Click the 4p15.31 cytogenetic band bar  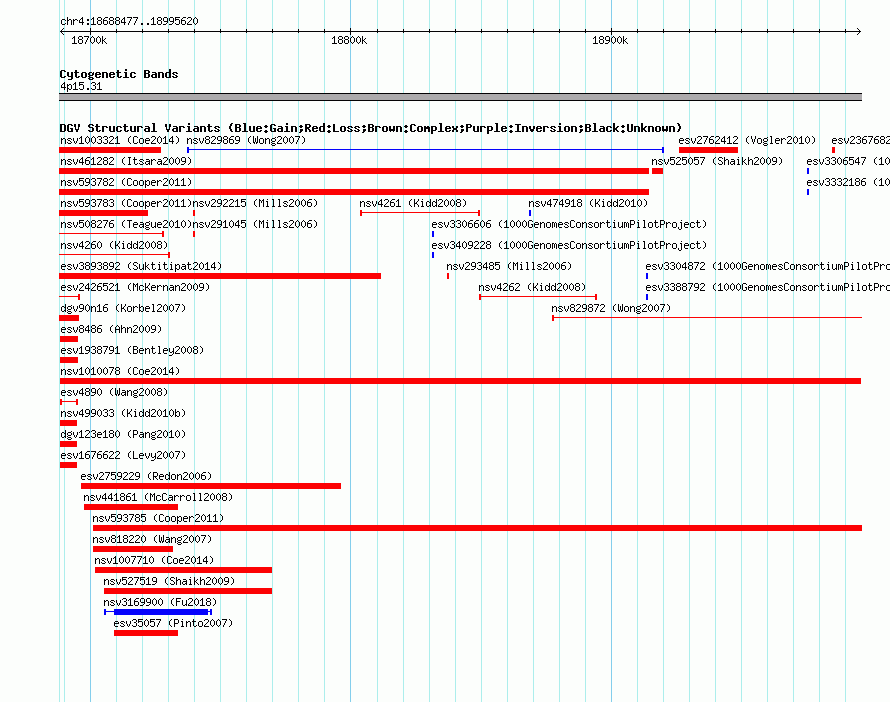tap(460, 97)
